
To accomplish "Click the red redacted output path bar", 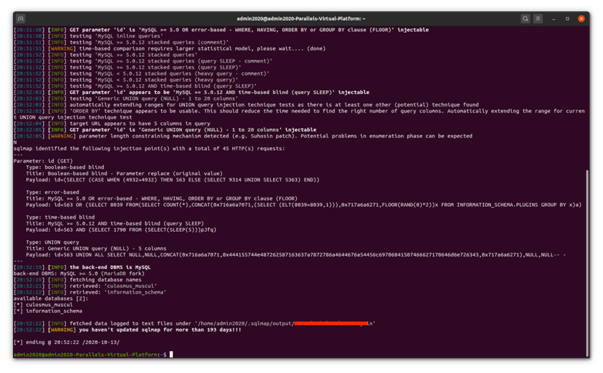I will pos(331,323).
